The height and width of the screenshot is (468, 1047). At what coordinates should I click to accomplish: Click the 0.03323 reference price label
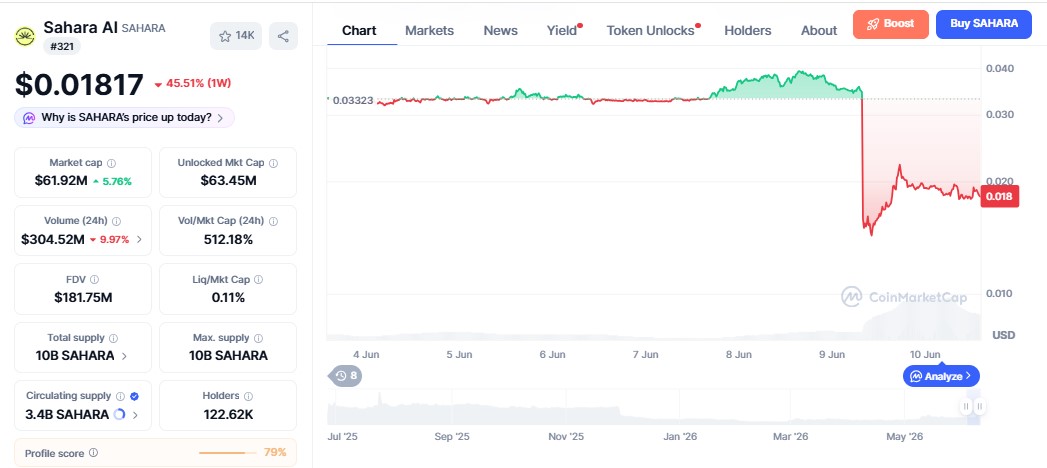tap(353, 100)
